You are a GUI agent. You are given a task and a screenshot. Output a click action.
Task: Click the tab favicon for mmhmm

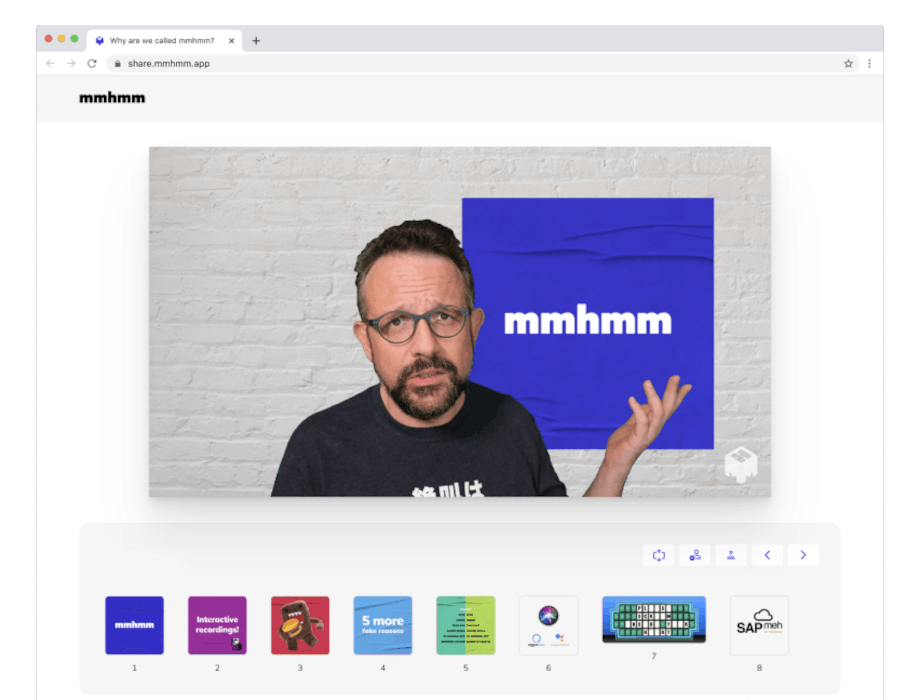100,40
